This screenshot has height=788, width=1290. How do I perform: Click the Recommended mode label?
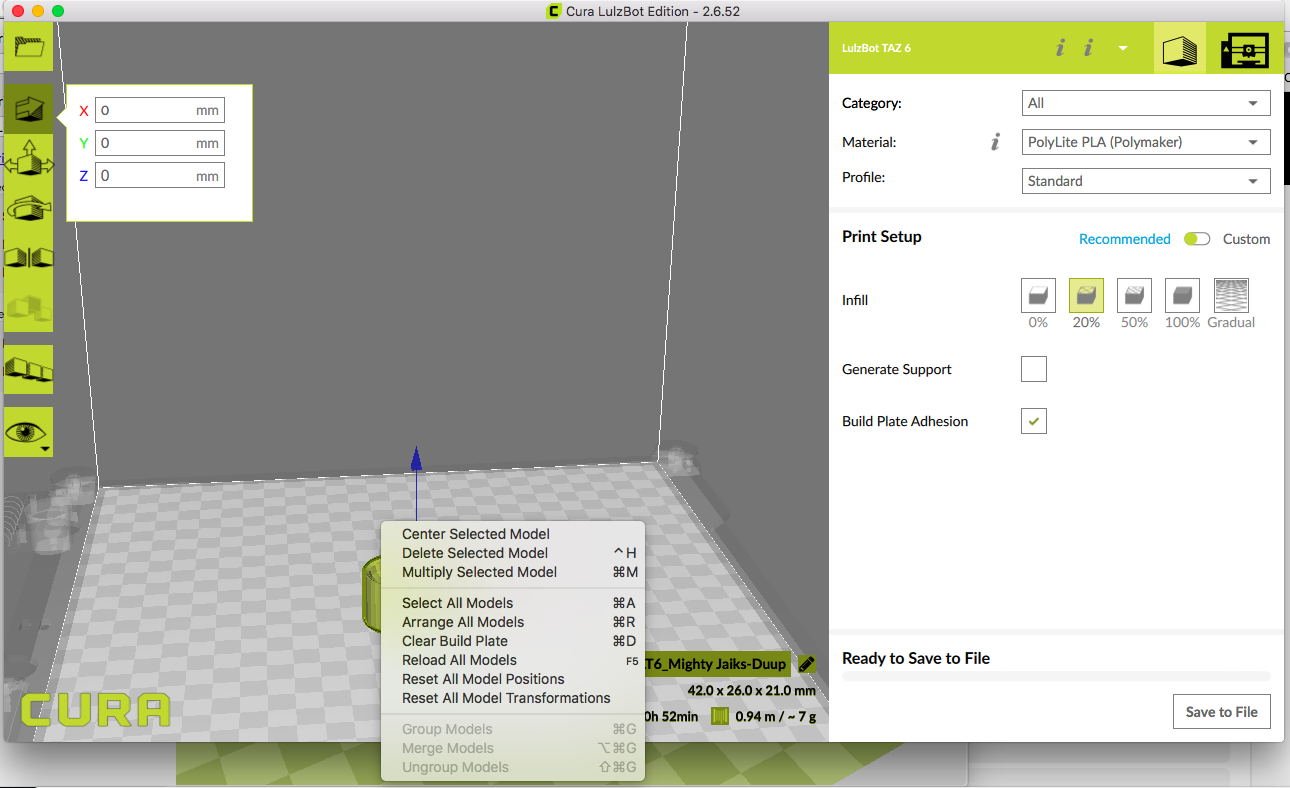click(1124, 239)
